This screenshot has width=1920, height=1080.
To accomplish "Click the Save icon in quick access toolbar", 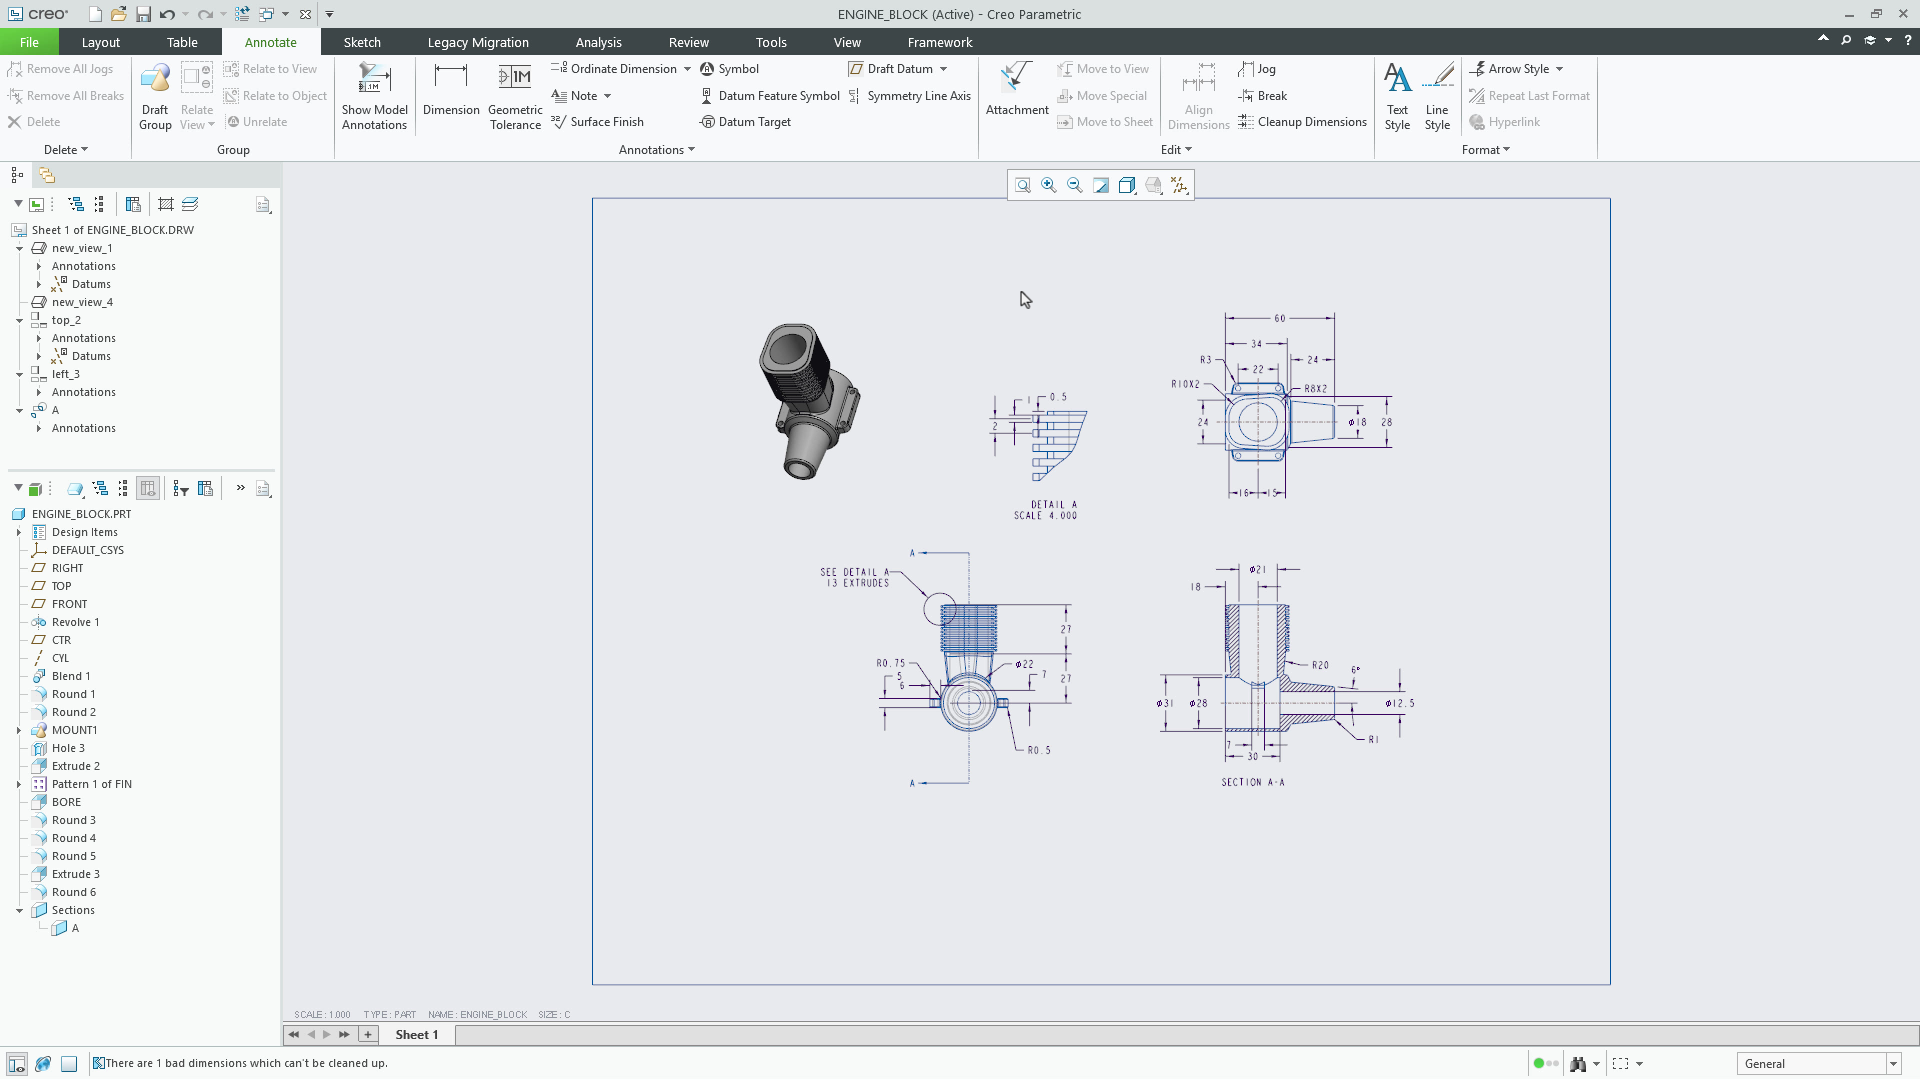I will point(143,14).
